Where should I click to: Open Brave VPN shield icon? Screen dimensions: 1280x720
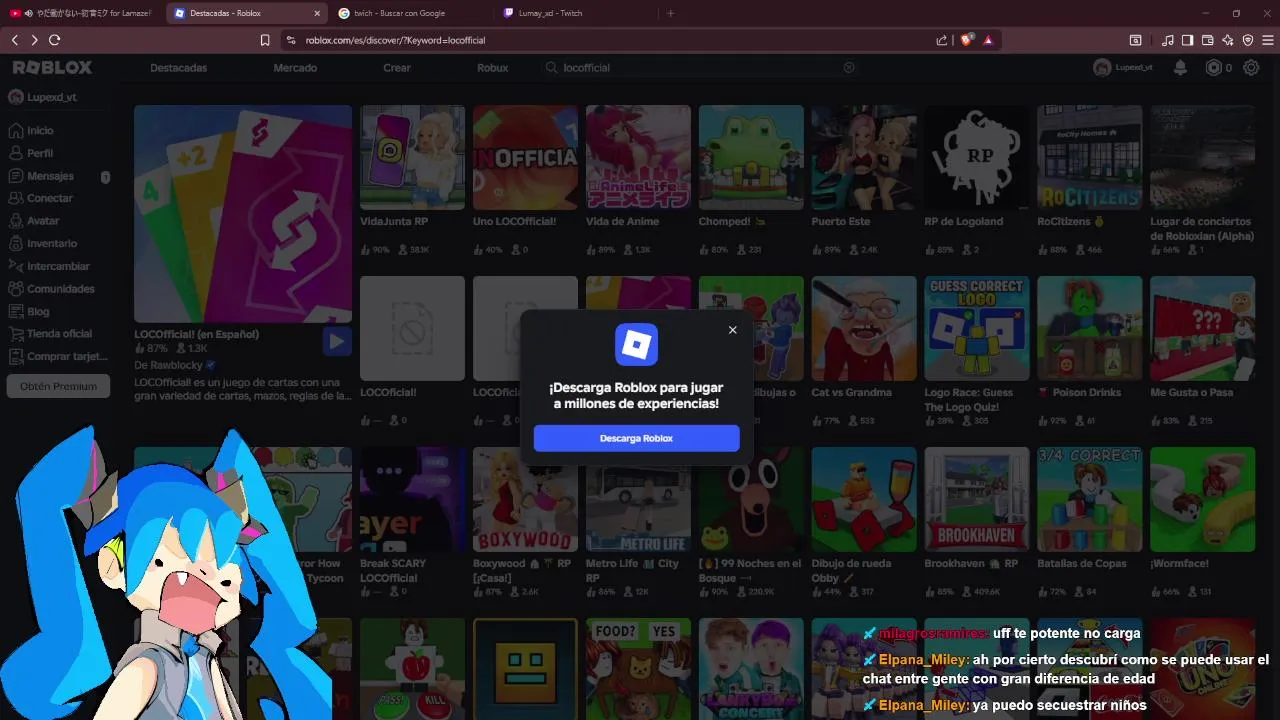[1248, 40]
